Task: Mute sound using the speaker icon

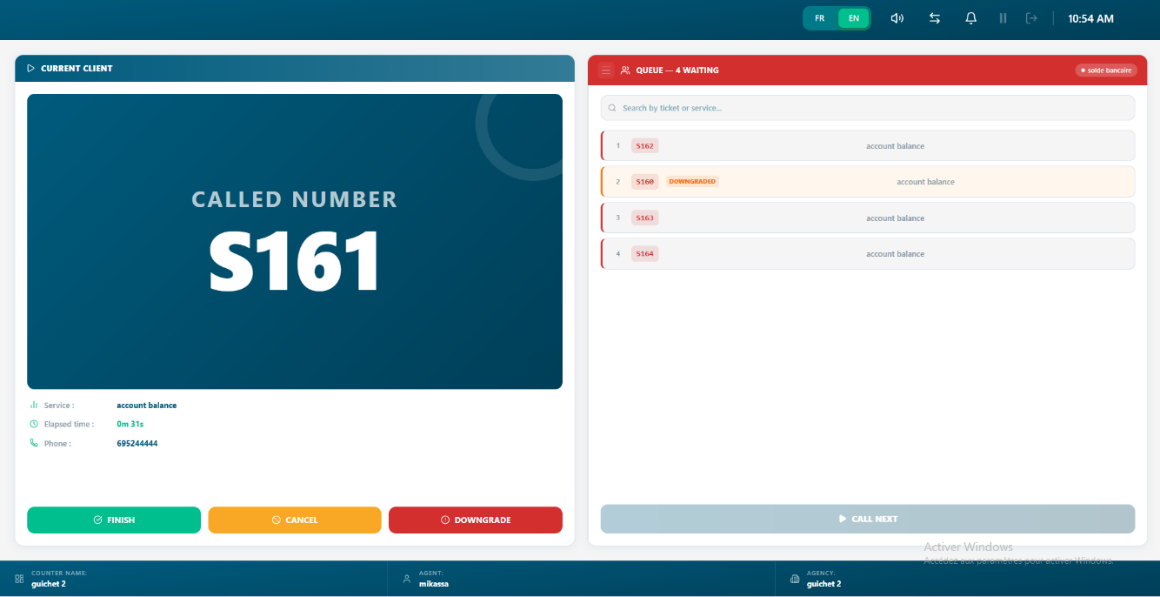Action: (897, 18)
